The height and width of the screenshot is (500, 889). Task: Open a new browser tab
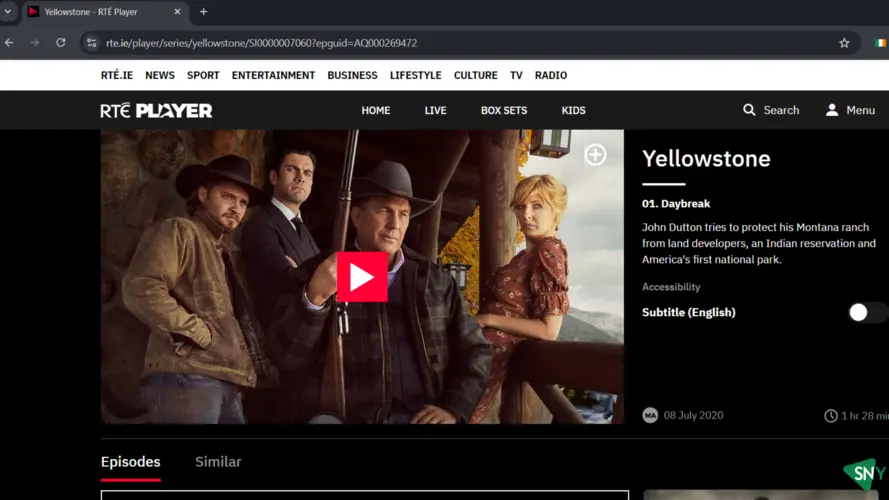[x=204, y=11]
